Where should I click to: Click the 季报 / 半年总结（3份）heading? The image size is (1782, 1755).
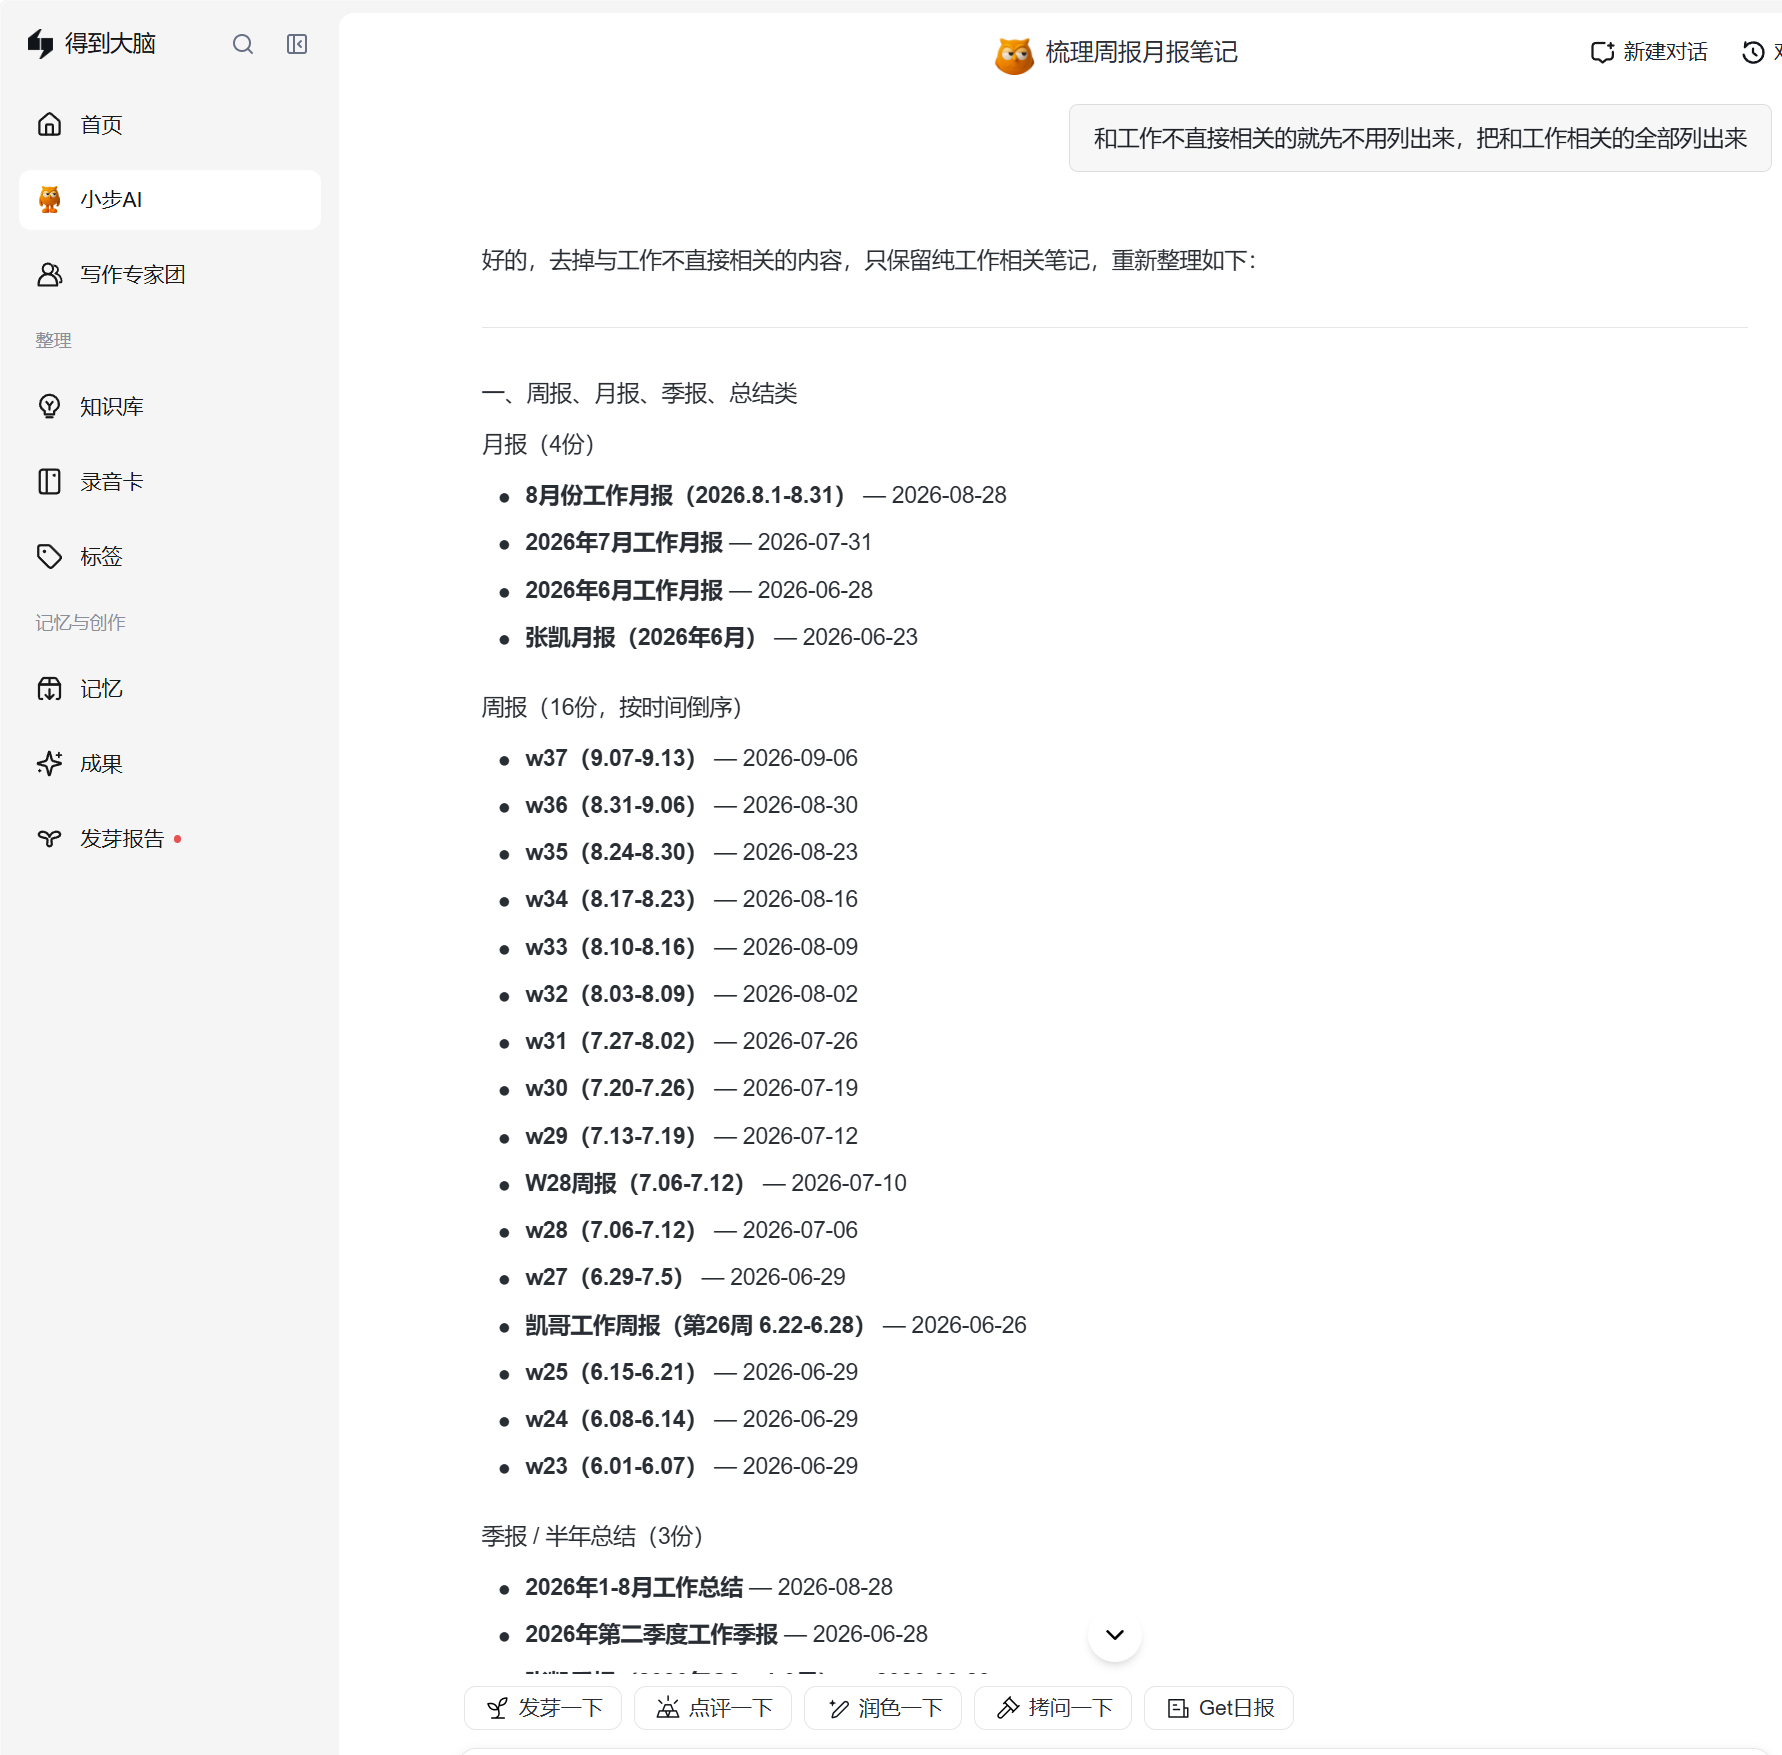click(592, 1536)
